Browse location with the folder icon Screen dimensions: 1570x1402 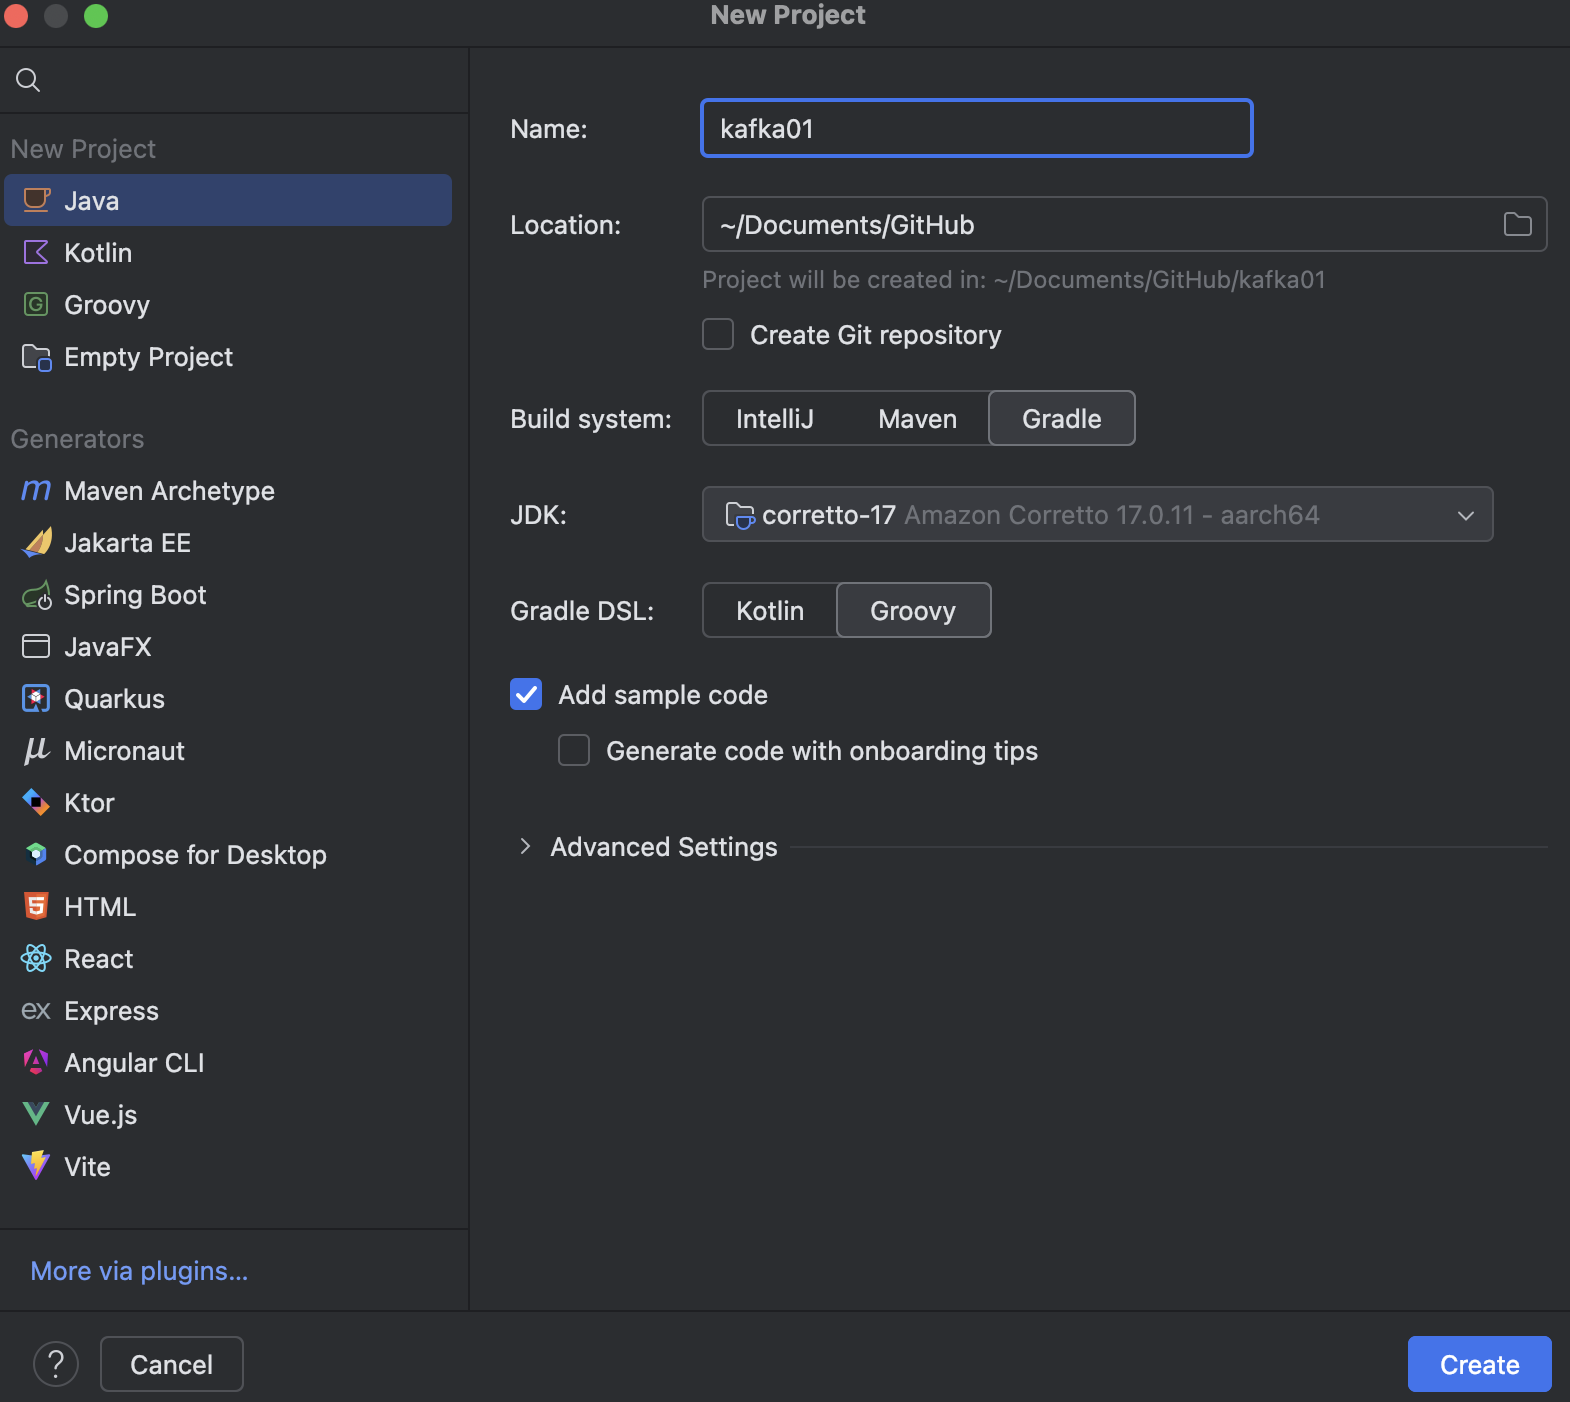point(1517,224)
